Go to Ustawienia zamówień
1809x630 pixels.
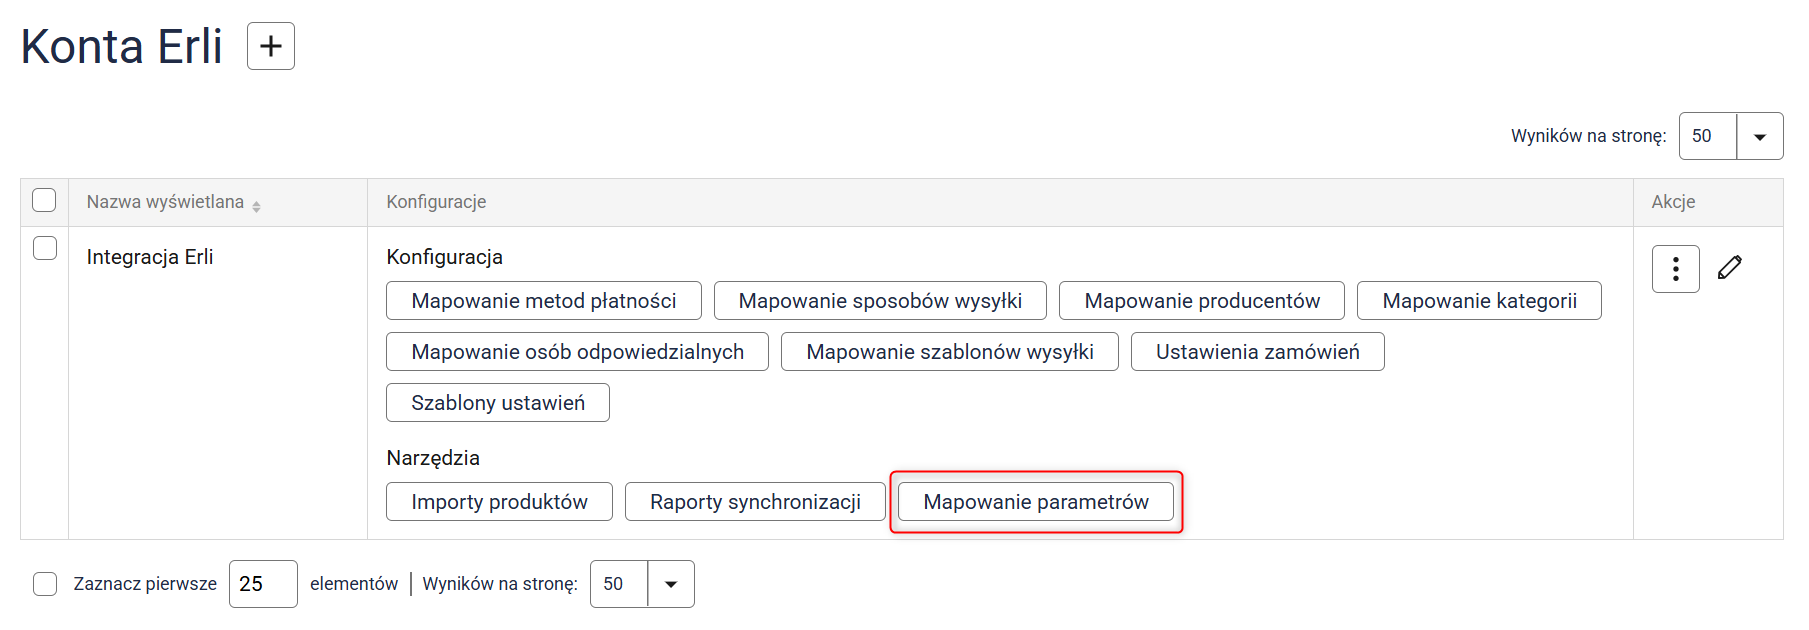click(1257, 352)
